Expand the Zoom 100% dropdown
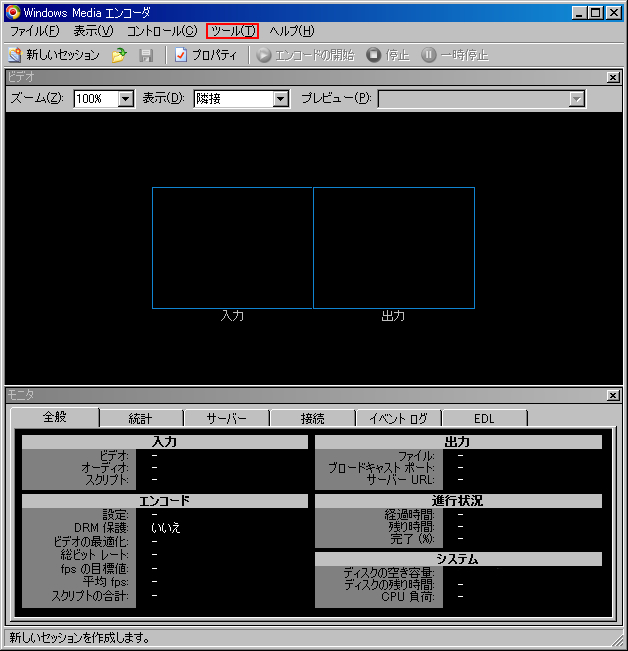Screen dimensions: 628x651 [126, 98]
